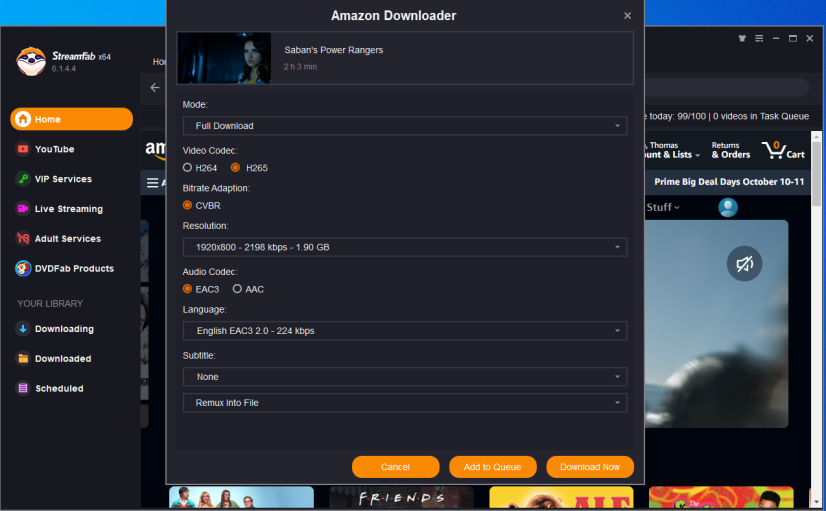Click the StreamFab sloth logo
The height and width of the screenshot is (511, 826).
31,62
